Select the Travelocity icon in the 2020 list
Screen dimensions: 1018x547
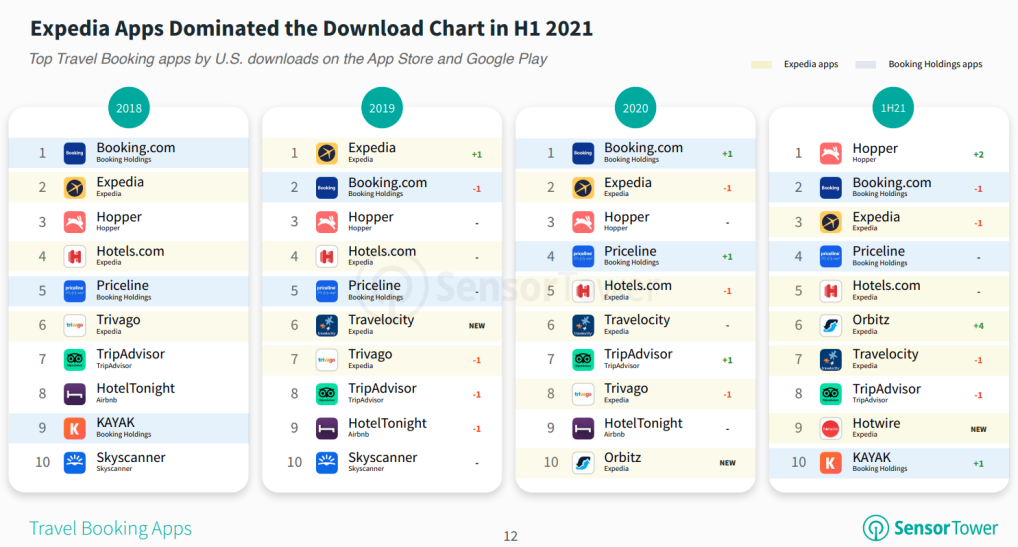tap(583, 325)
